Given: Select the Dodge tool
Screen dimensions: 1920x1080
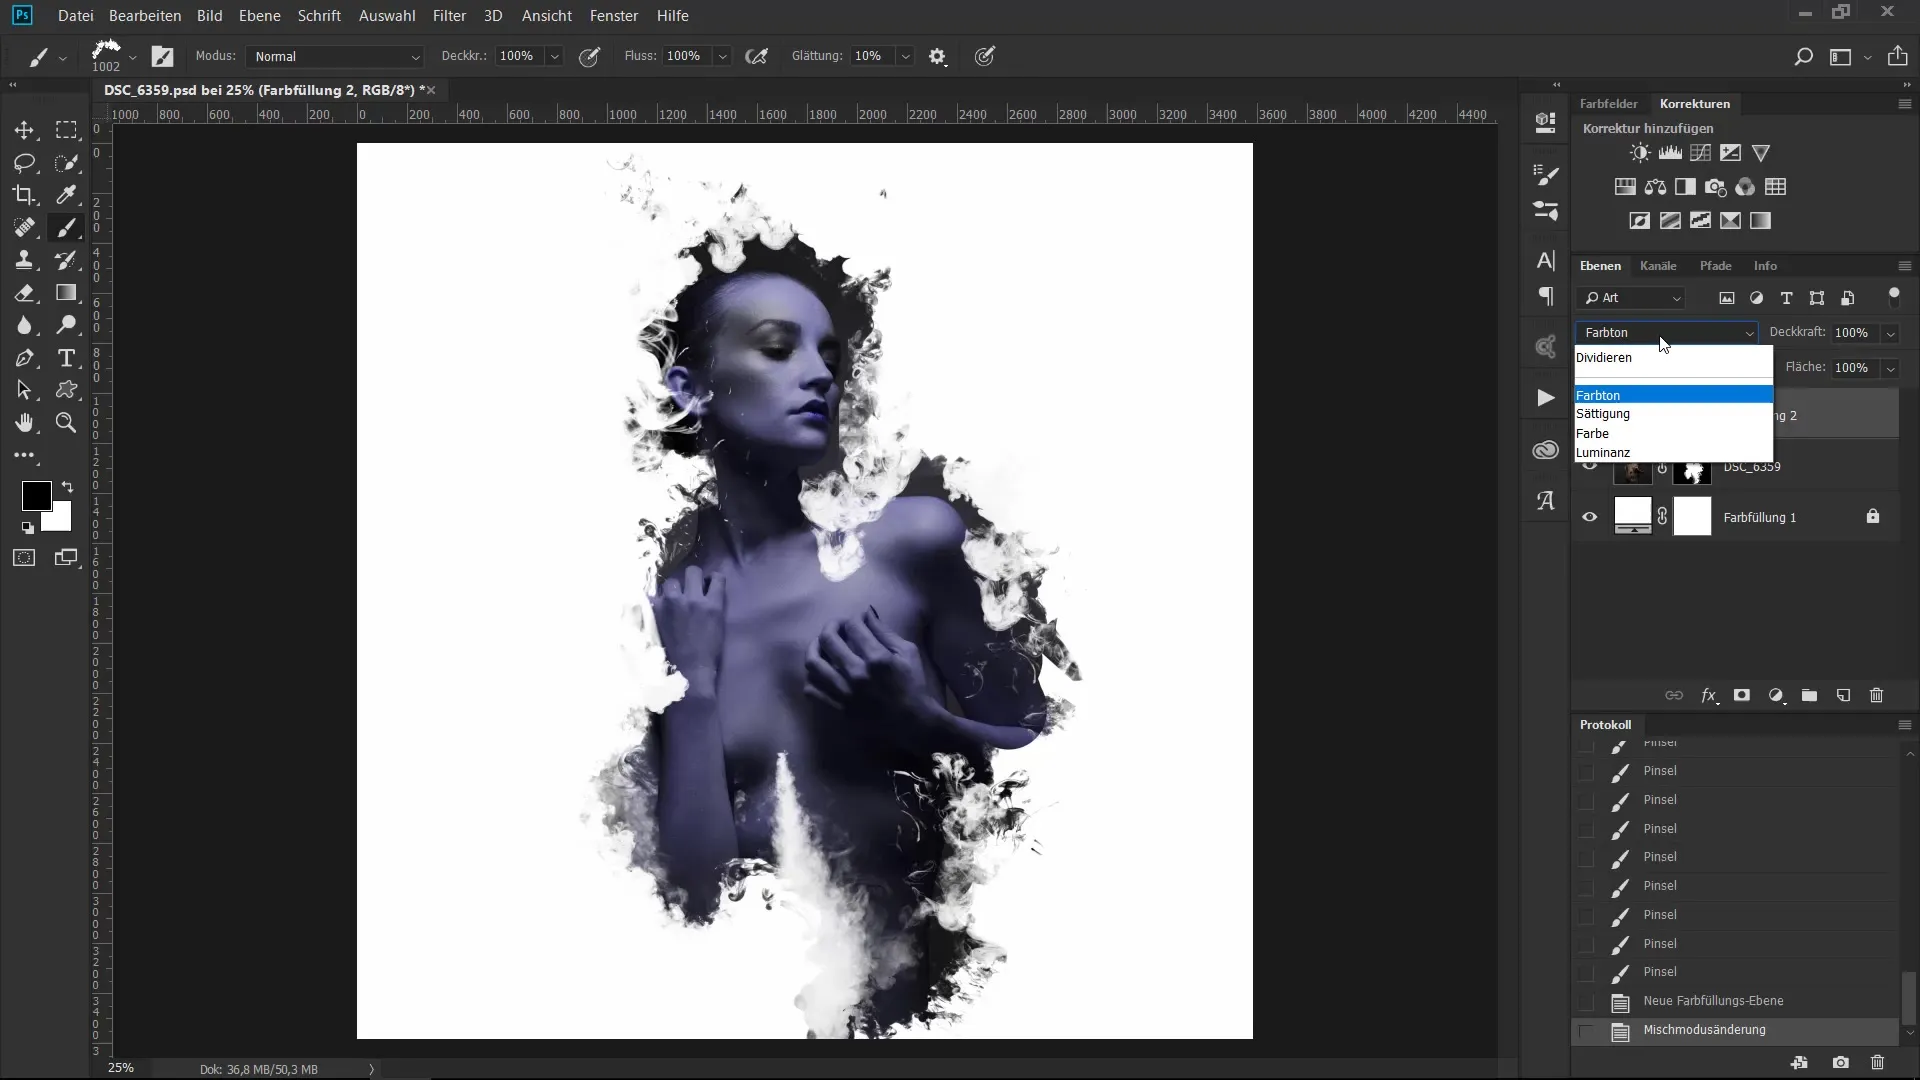Looking at the screenshot, I should tap(66, 325).
